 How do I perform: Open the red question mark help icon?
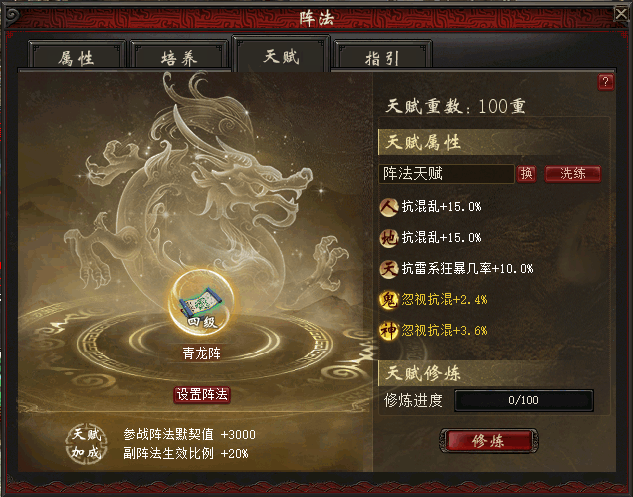point(605,82)
